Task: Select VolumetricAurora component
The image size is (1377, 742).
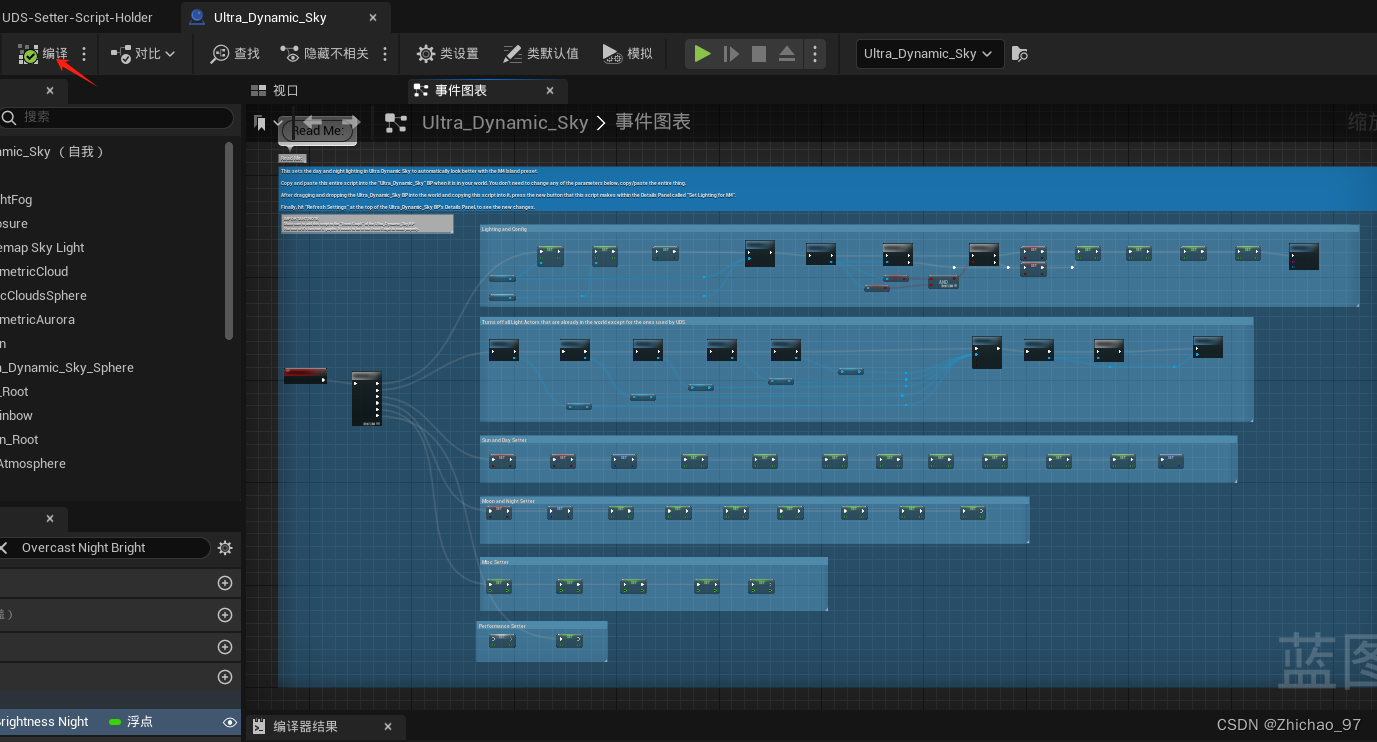Action: (112, 320)
